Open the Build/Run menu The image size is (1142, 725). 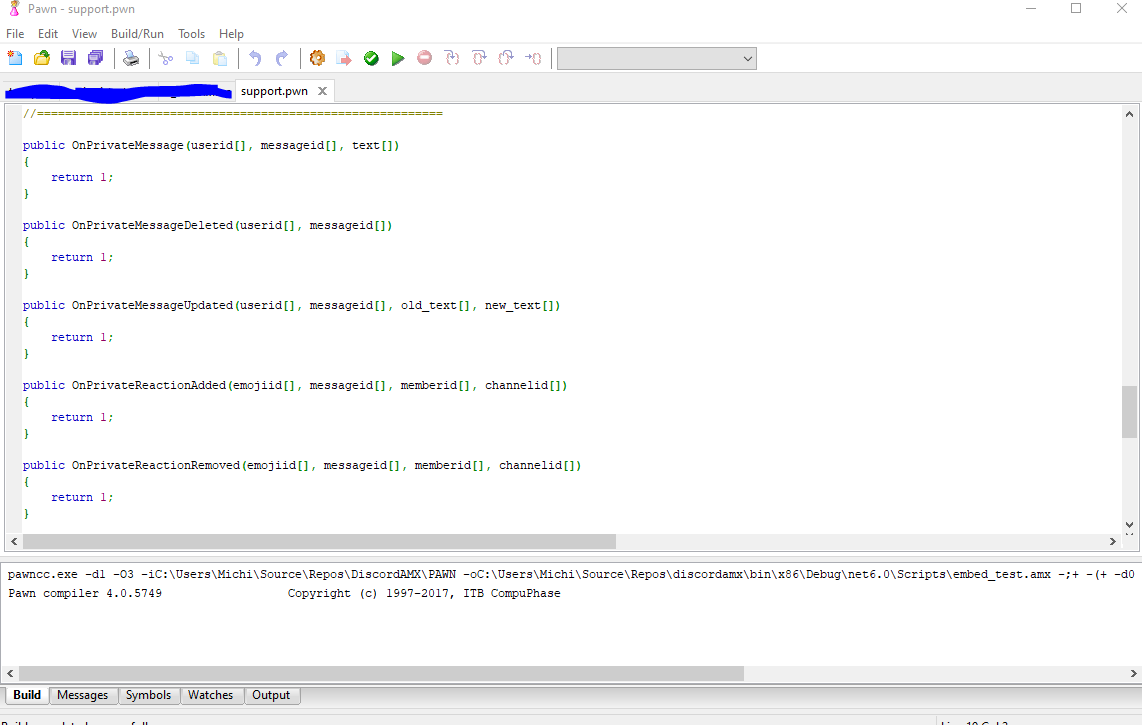click(137, 33)
